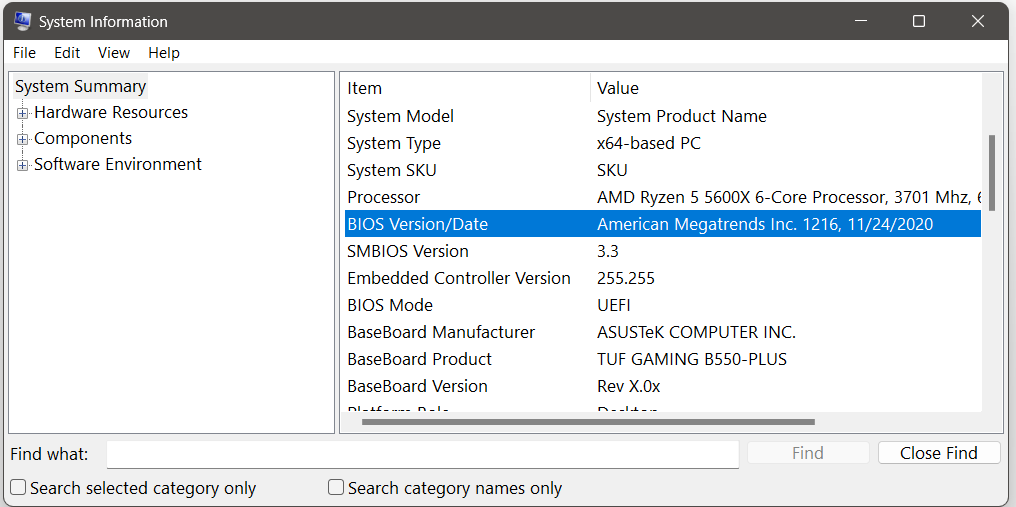Viewport: 1016px width, 507px height.
Task: Toggle Search category names only checkbox
Action: [x=336, y=488]
